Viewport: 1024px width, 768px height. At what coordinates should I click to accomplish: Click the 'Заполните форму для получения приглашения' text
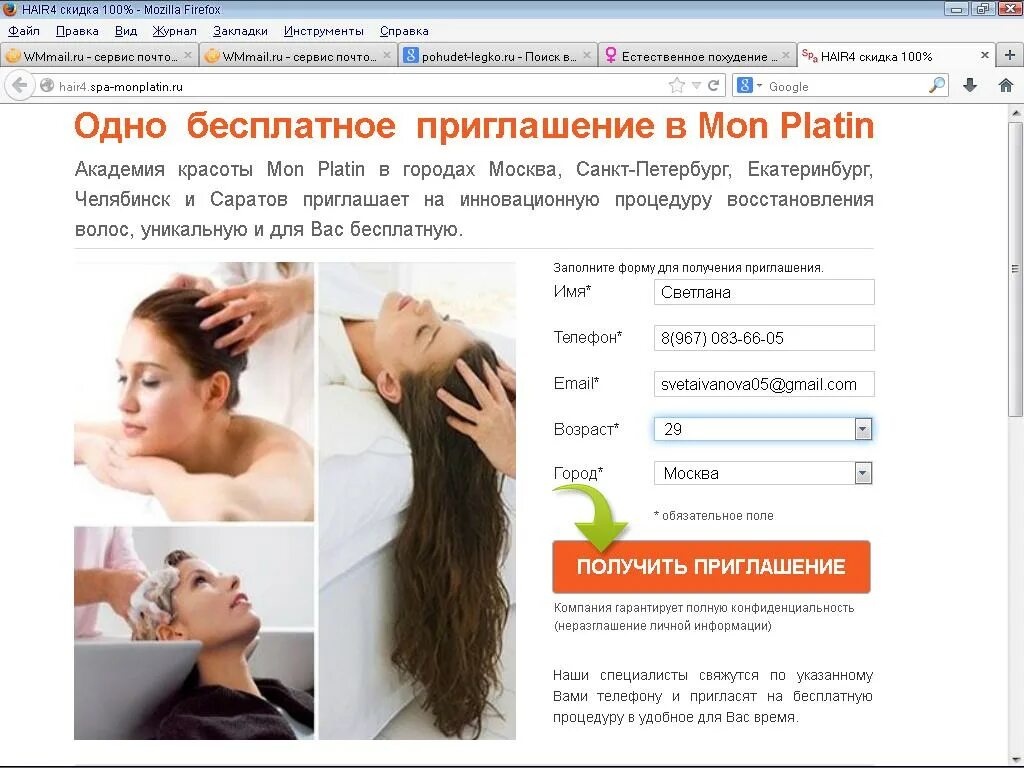click(x=688, y=268)
